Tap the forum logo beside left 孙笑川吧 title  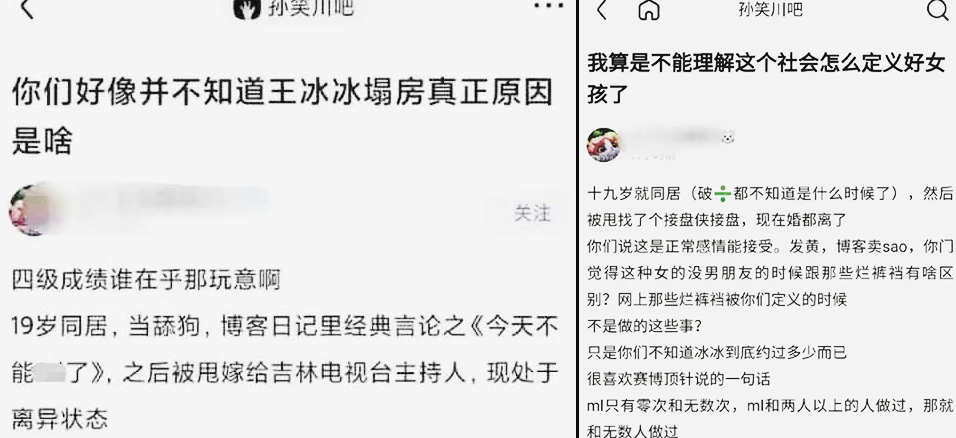click(x=247, y=9)
